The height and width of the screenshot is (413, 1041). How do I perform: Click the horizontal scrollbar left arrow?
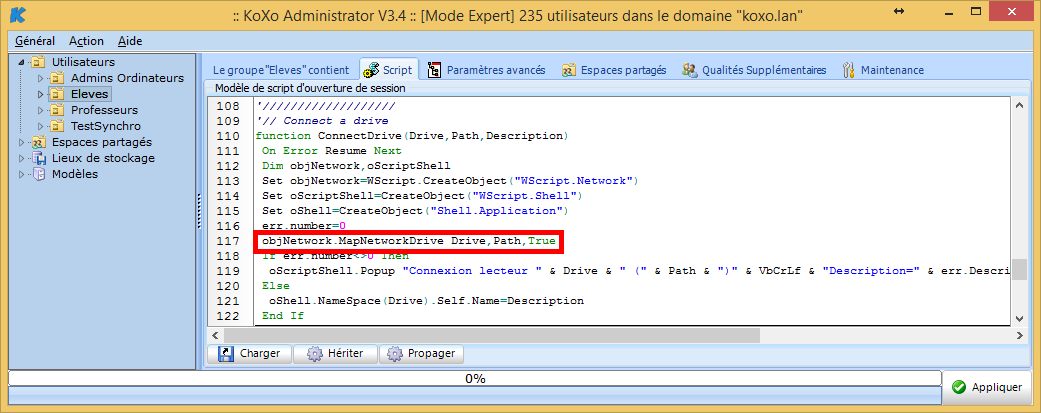pos(215,335)
